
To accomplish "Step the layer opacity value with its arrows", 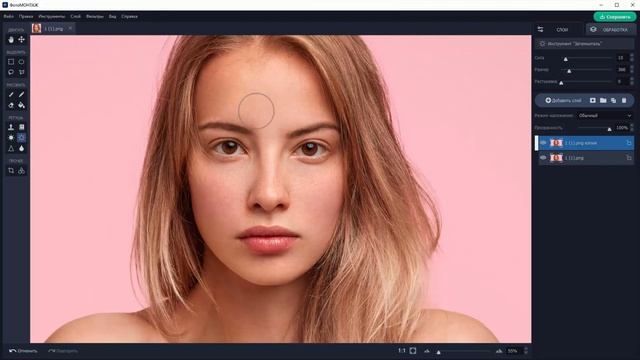I will [x=632, y=128].
